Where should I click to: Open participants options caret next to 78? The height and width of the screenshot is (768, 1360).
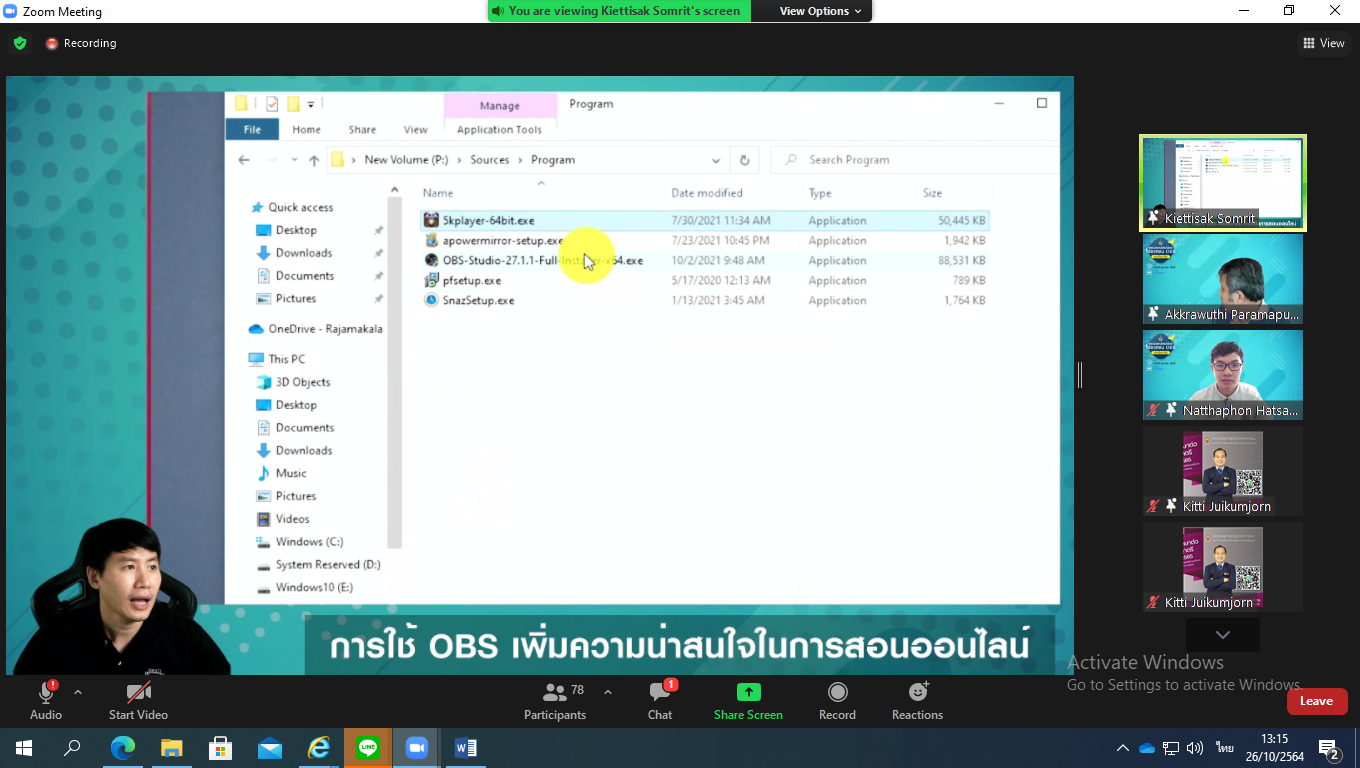pos(608,692)
